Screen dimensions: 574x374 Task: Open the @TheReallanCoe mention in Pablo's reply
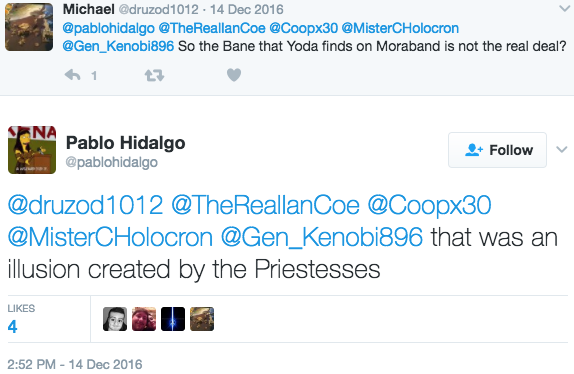tap(265, 205)
